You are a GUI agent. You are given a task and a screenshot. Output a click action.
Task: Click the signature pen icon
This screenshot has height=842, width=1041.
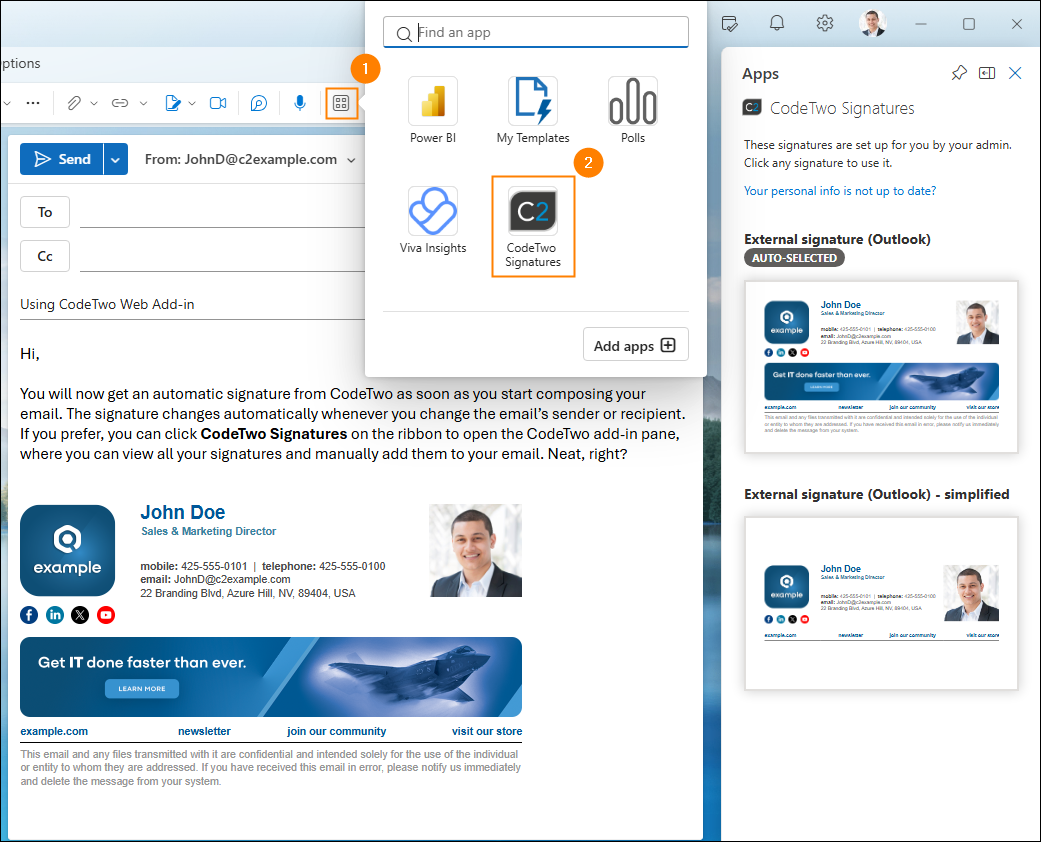click(173, 103)
